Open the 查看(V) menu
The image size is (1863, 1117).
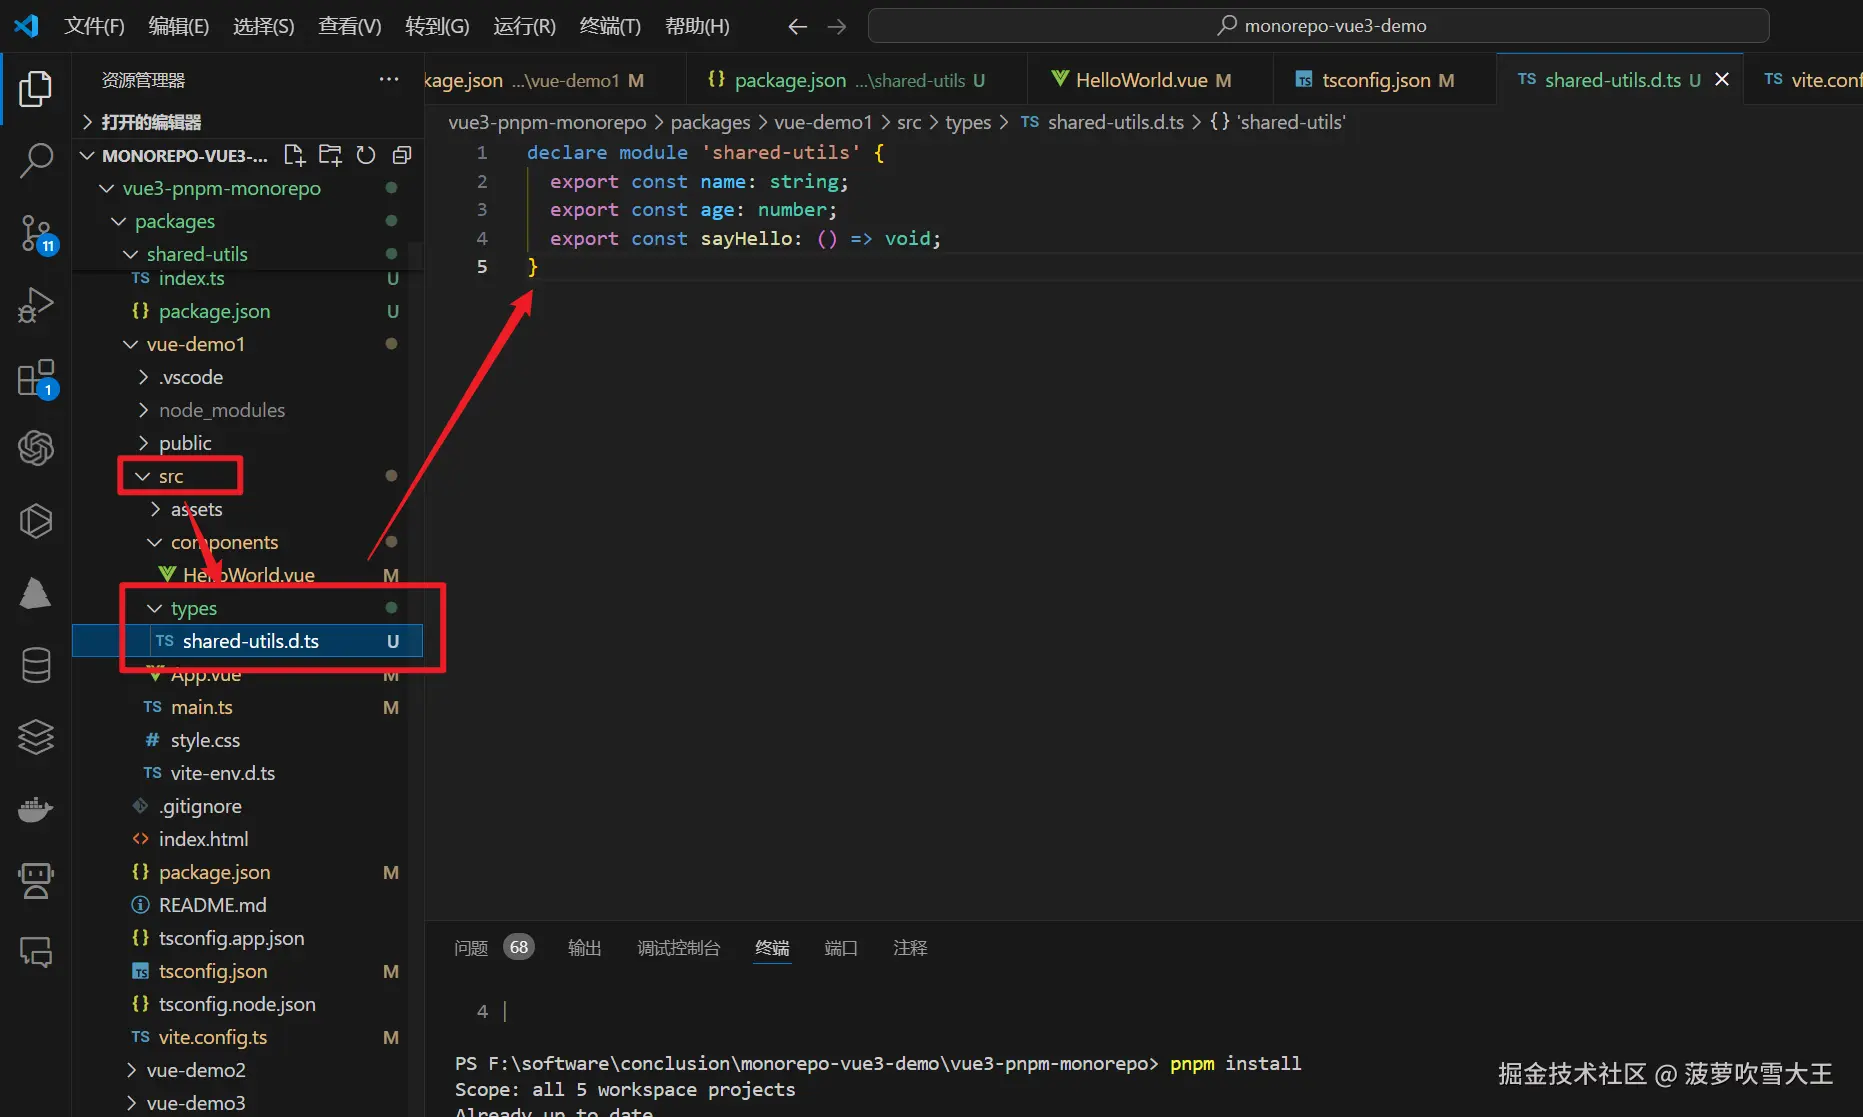coord(350,26)
